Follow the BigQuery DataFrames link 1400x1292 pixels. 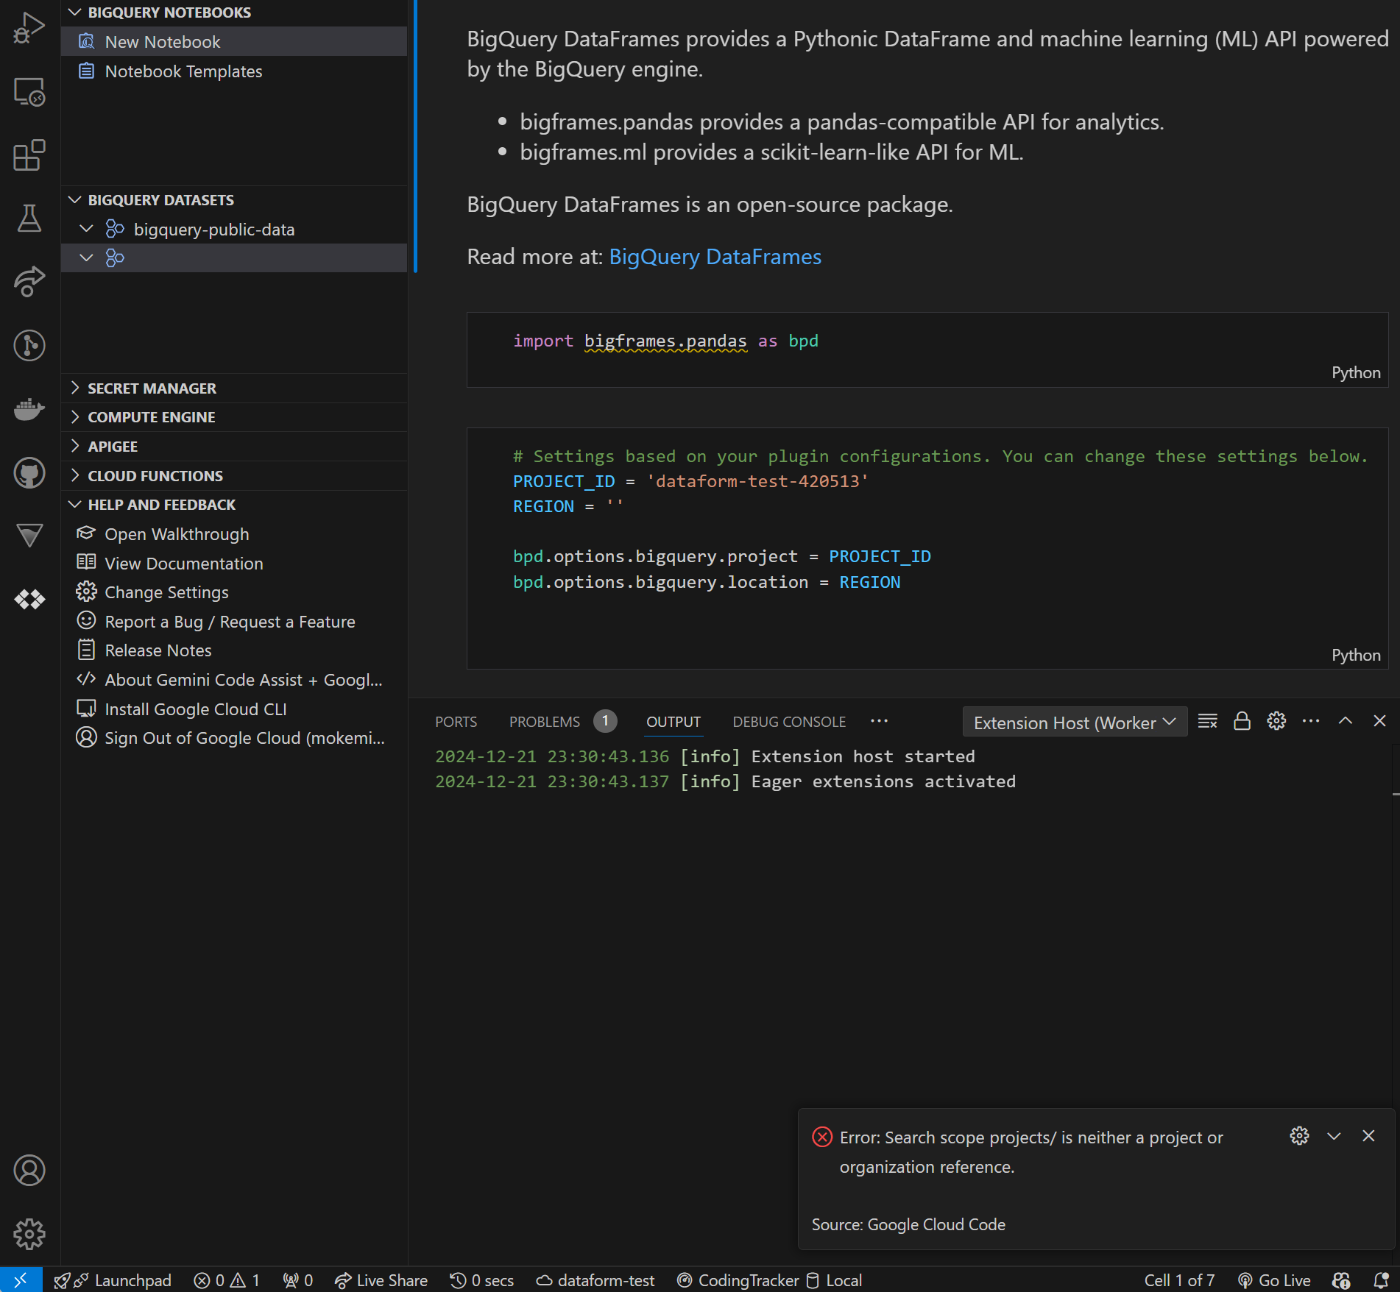[x=715, y=257]
